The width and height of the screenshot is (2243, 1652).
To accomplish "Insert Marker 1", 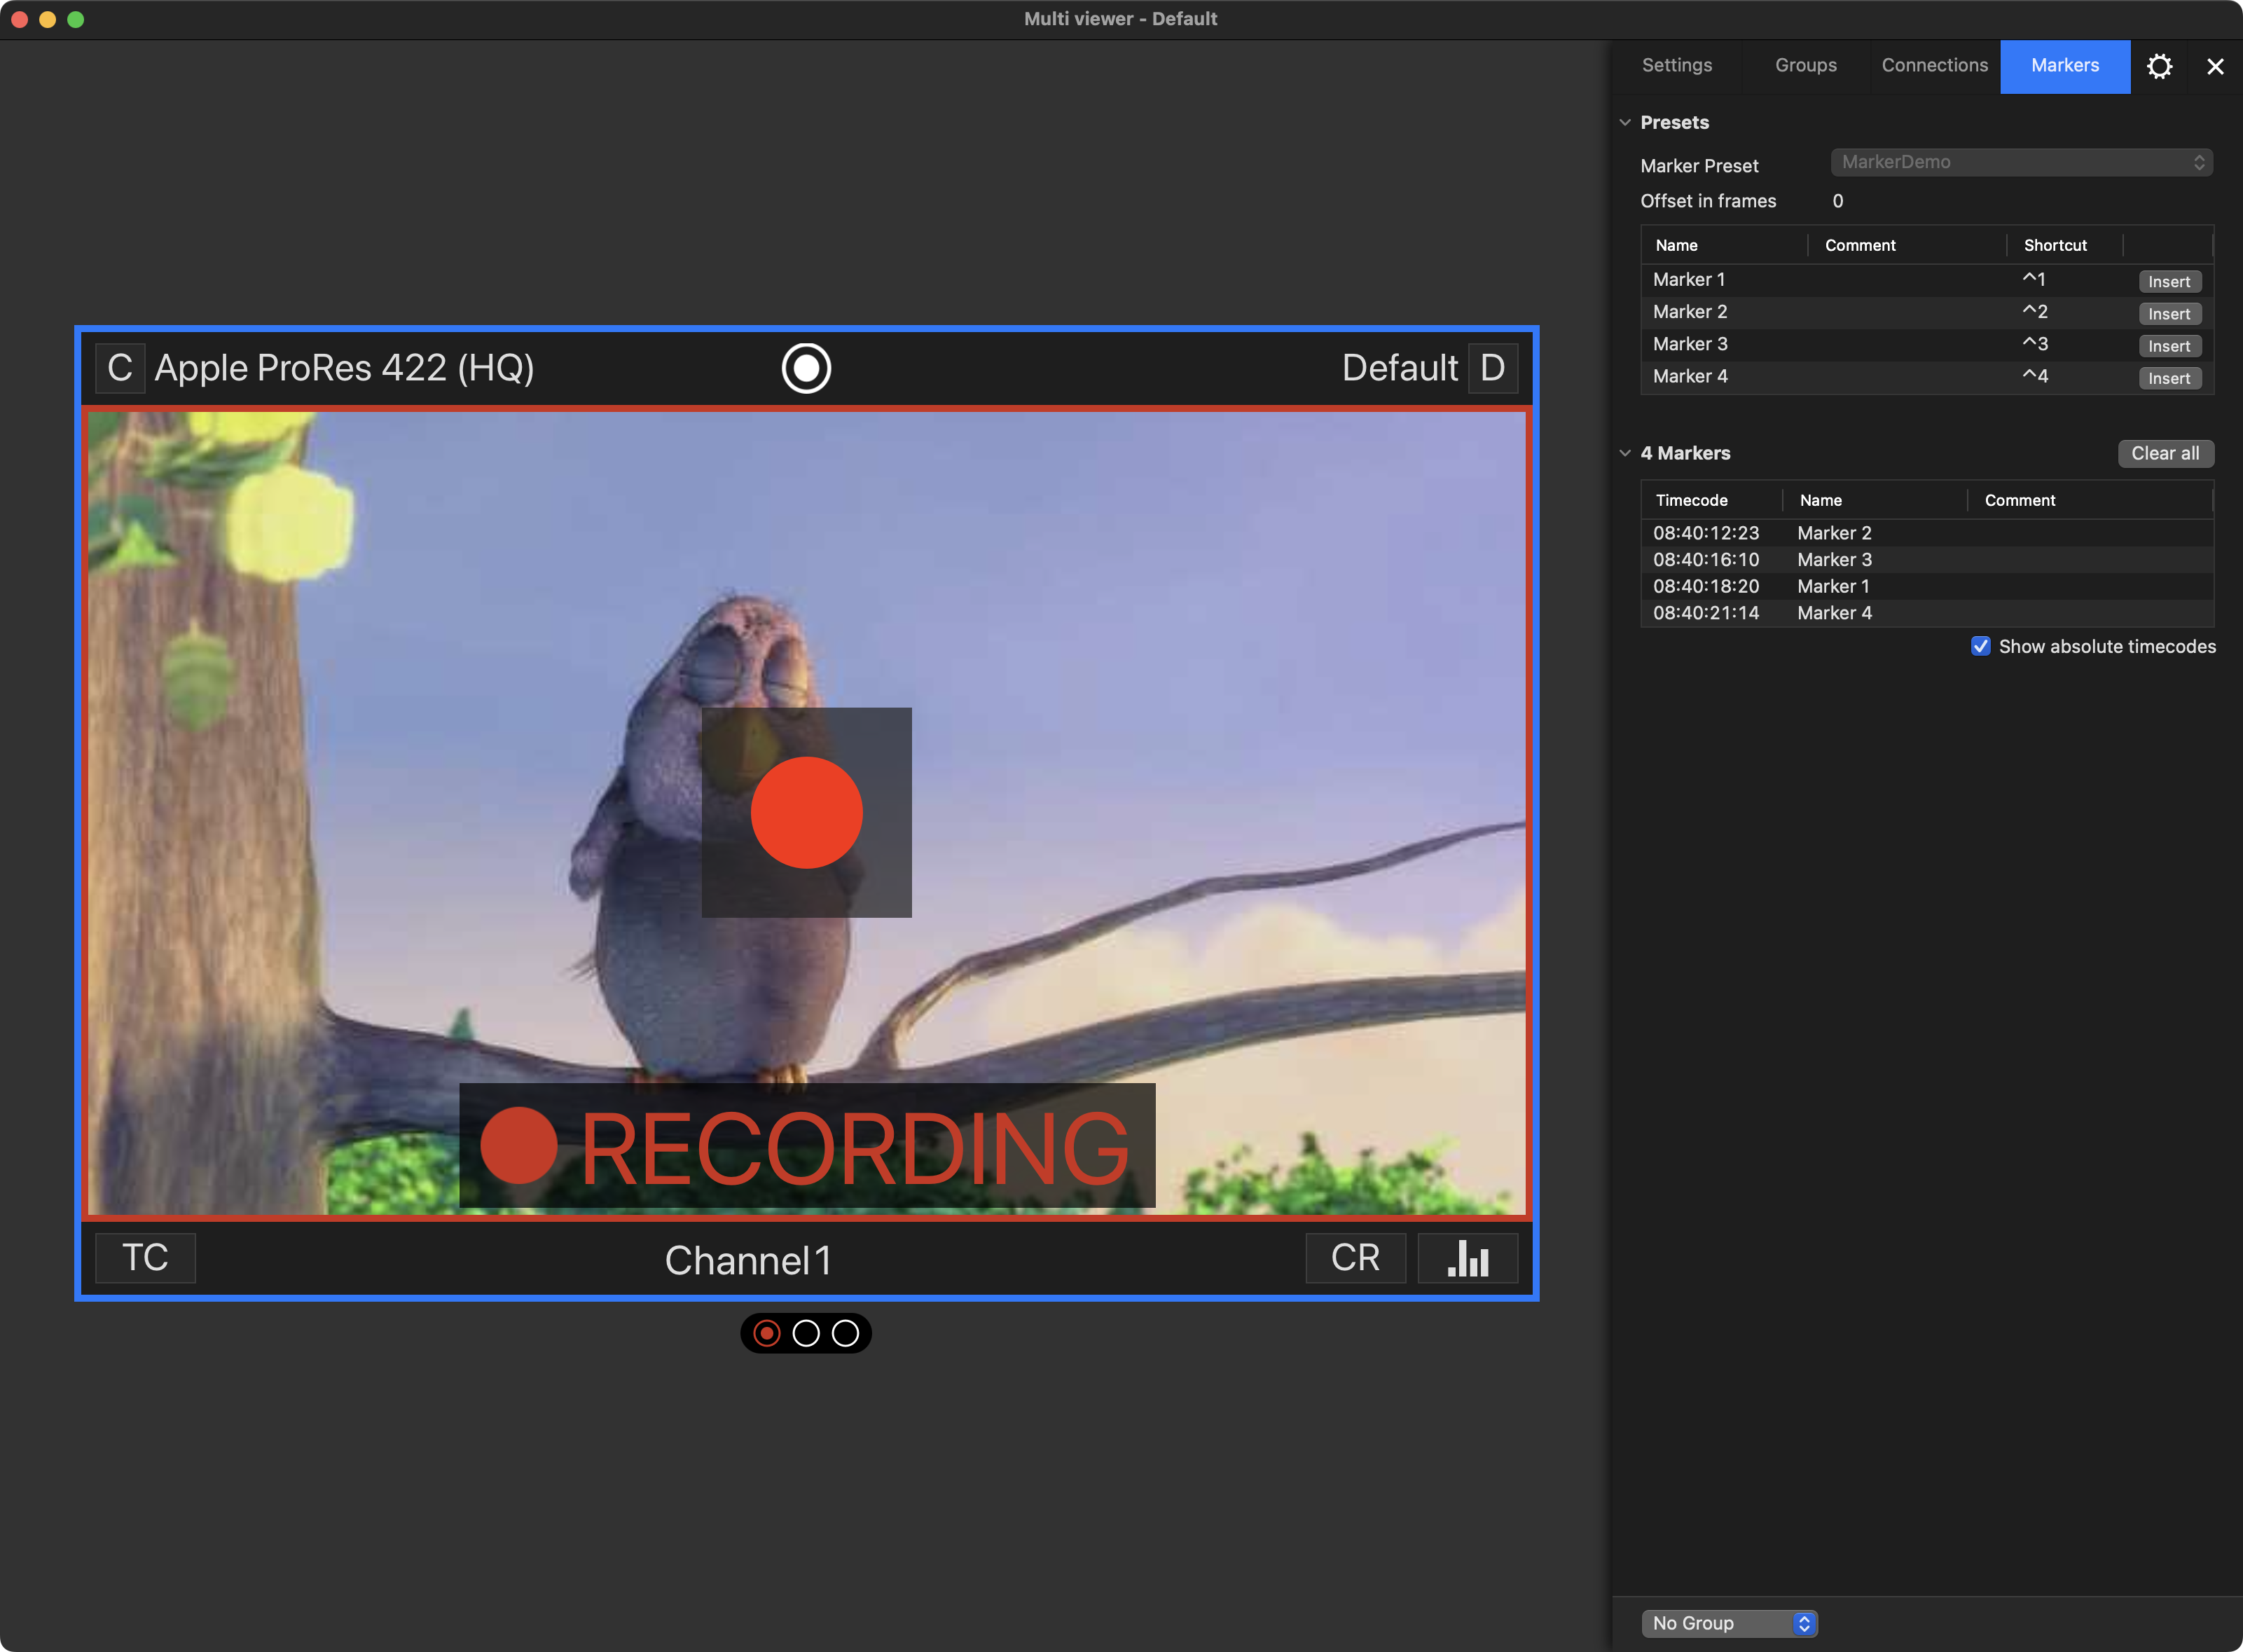I will (x=2169, y=282).
